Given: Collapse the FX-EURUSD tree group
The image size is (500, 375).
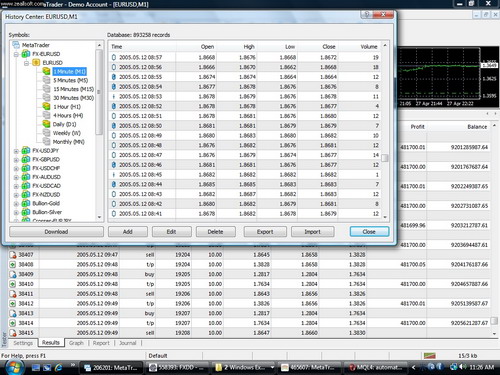Looking at the screenshot, I should click(16, 54).
